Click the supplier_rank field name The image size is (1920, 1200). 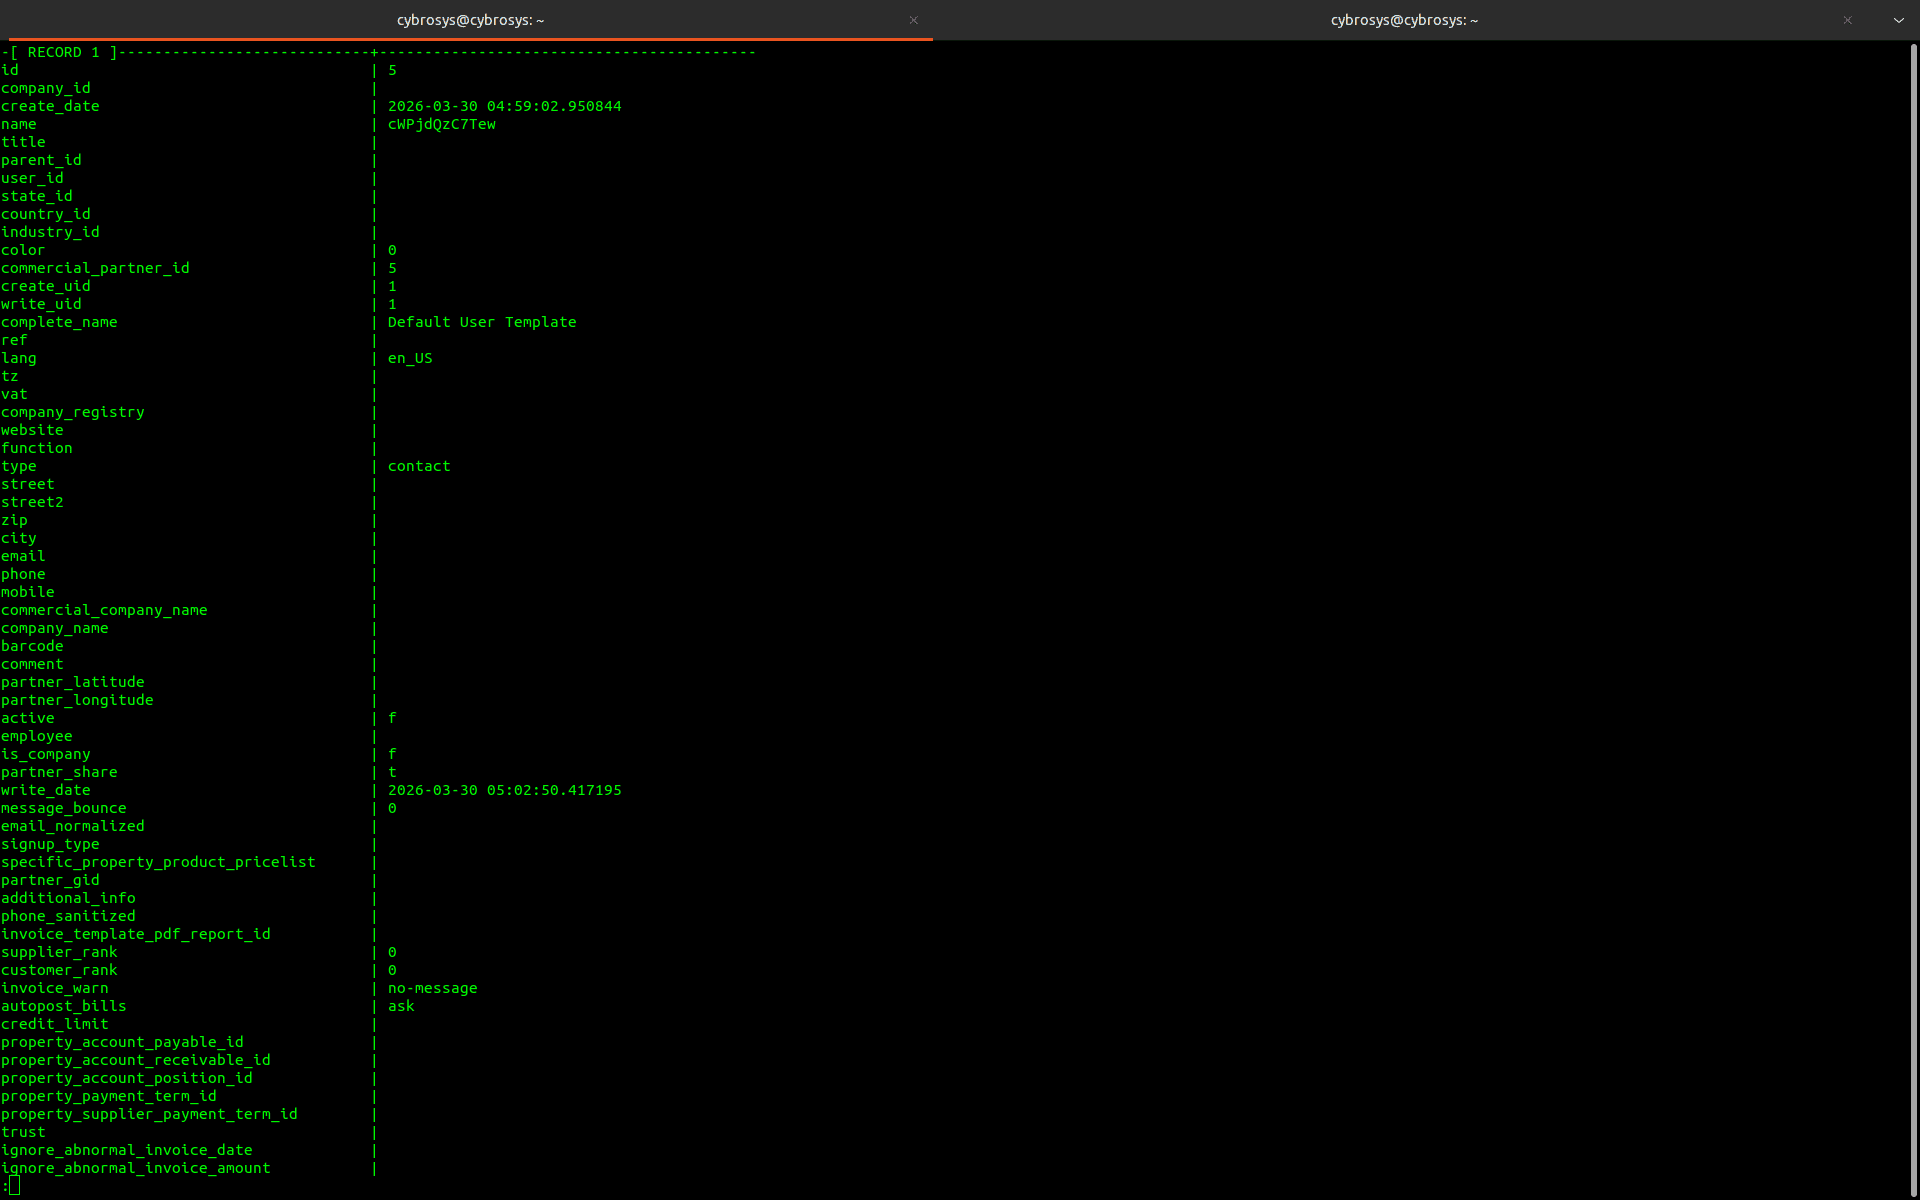59,952
